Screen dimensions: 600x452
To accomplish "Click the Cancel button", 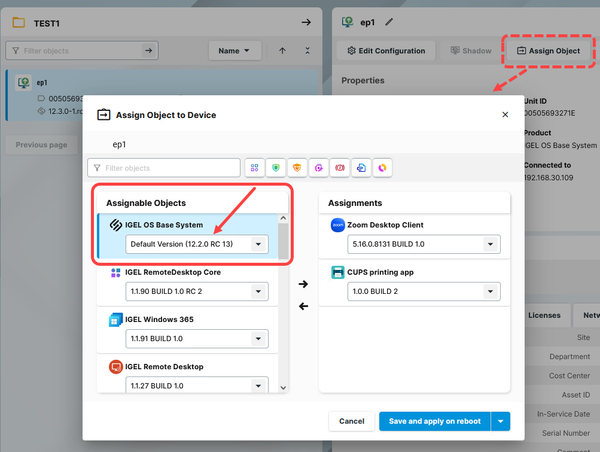I will (351, 421).
